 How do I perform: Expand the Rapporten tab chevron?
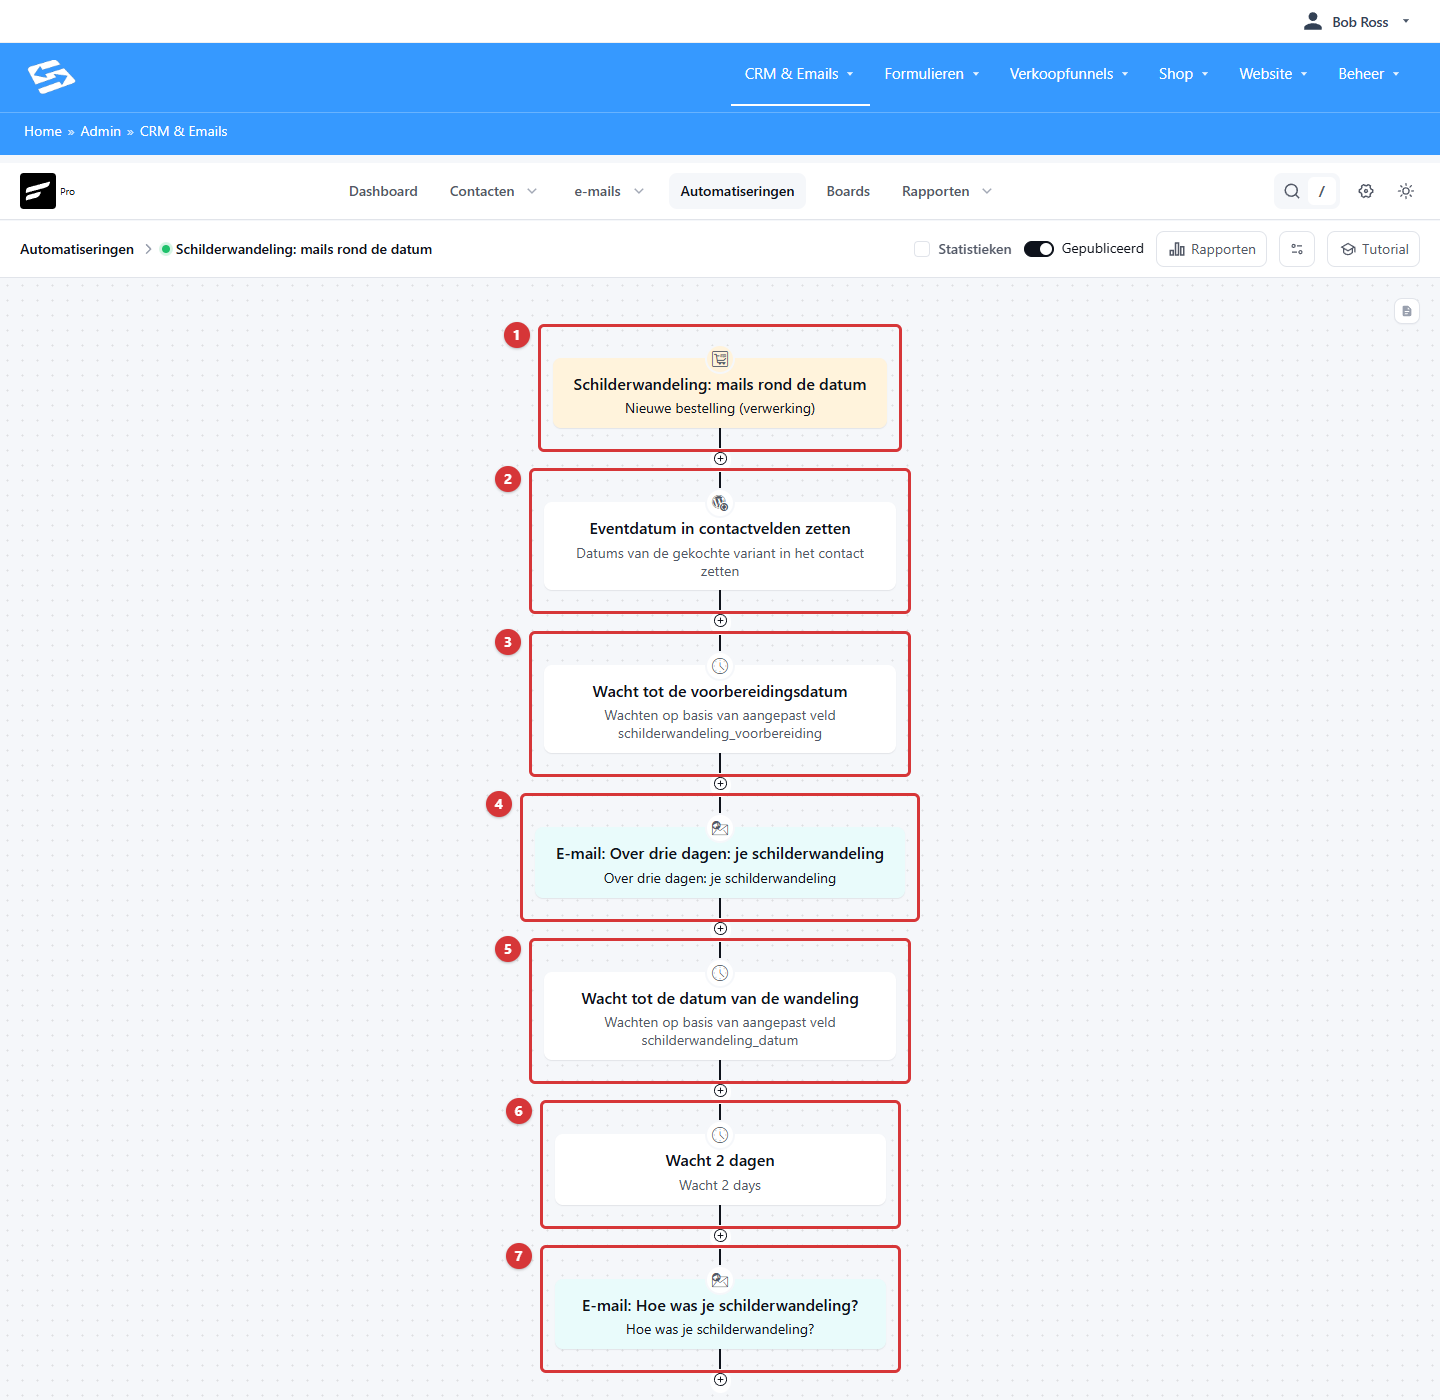[987, 191]
